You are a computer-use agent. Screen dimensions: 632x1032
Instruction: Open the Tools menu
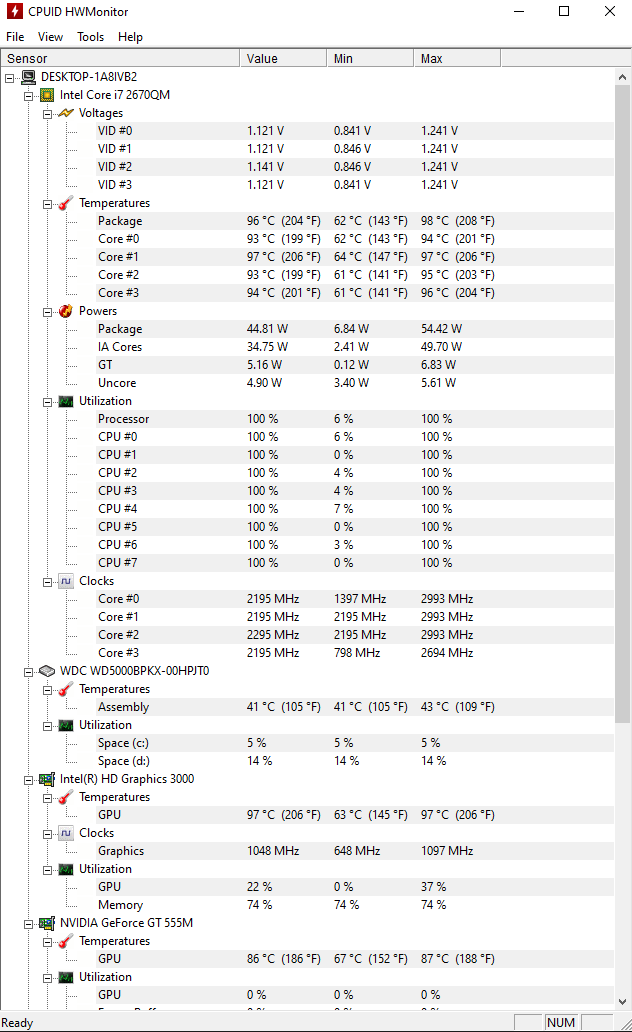[90, 37]
